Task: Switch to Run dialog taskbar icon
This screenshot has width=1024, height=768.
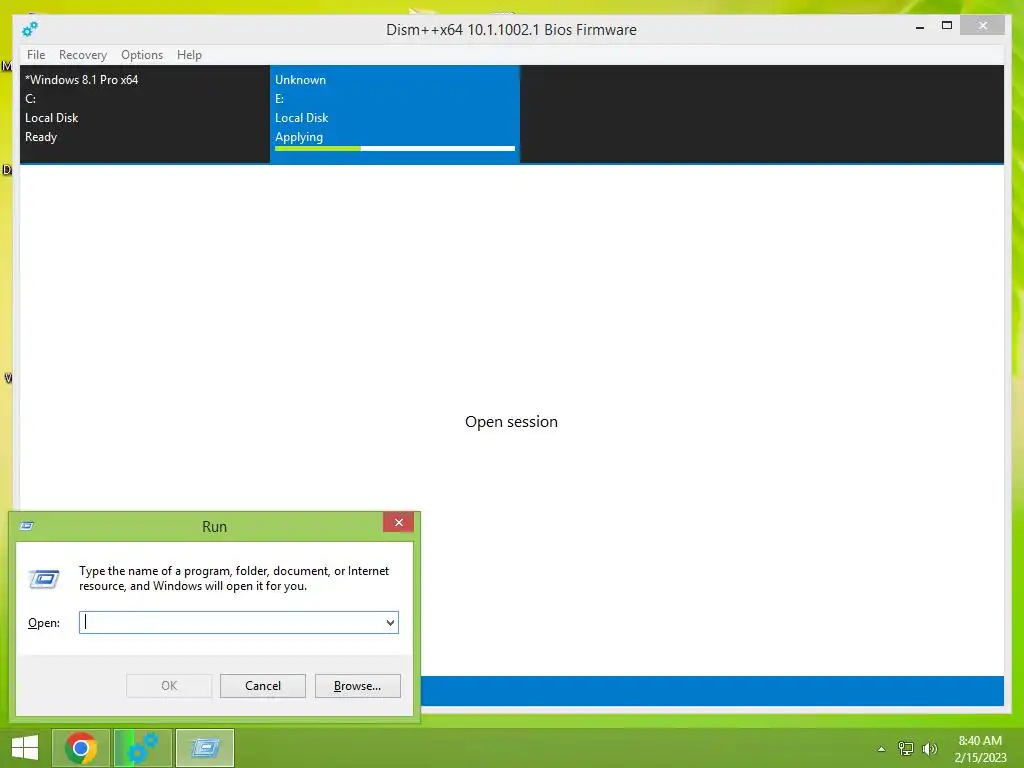Action: [205, 748]
